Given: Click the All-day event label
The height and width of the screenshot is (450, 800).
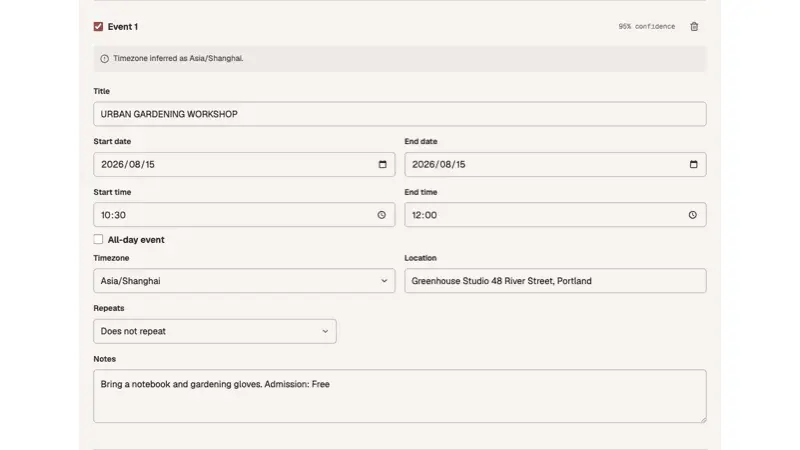Looking at the screenshot, I should click(136, 240).
